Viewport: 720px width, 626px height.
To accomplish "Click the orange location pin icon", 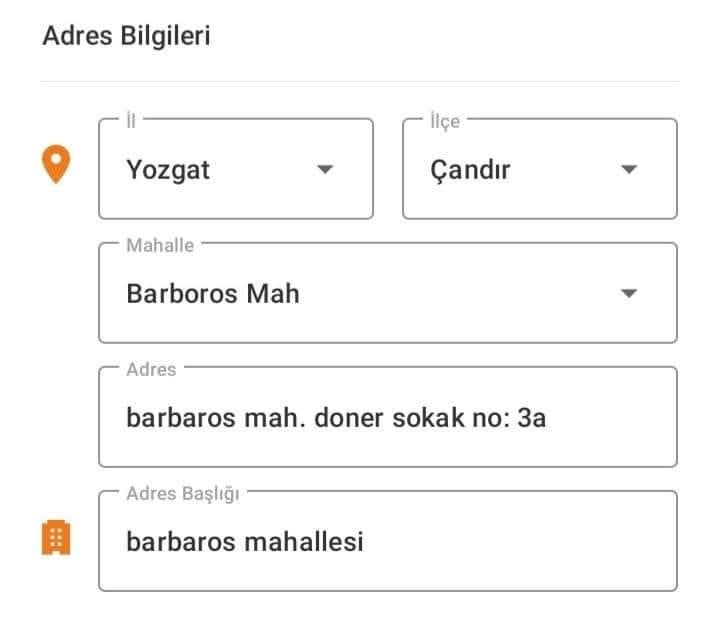I will tap(56, 164).
